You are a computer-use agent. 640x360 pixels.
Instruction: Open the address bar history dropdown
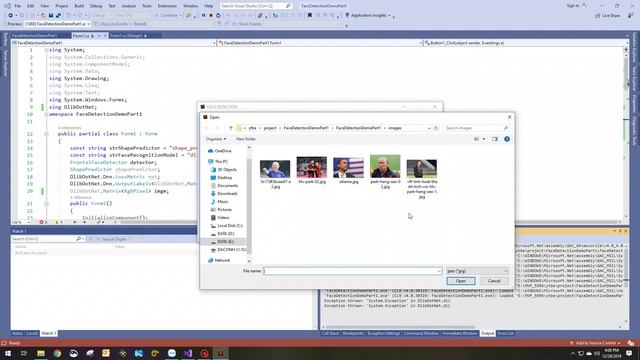[429, 128]
